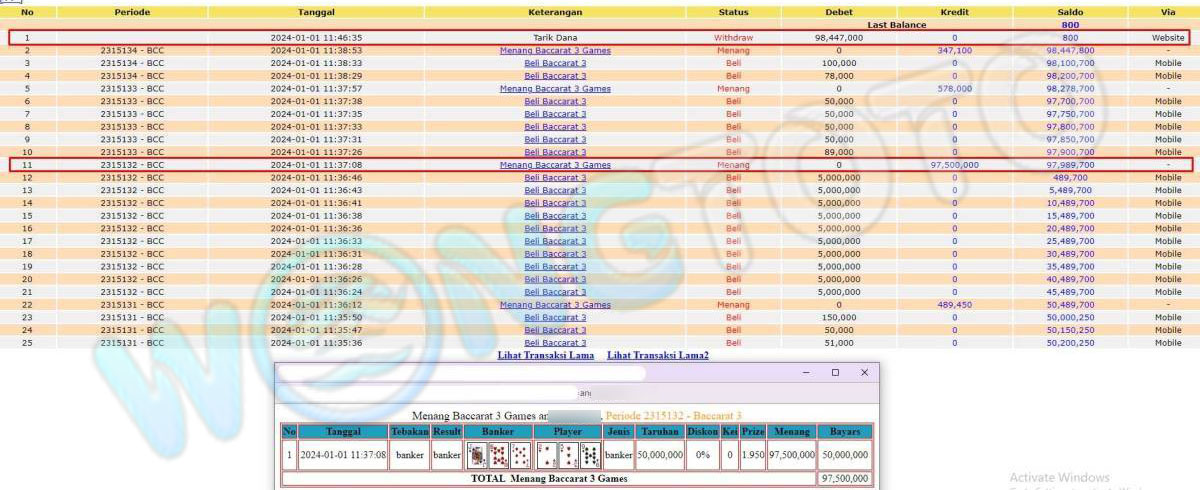1200x490 pixels.
Task: Click the banker's middle card image
Action: point(499,455)
